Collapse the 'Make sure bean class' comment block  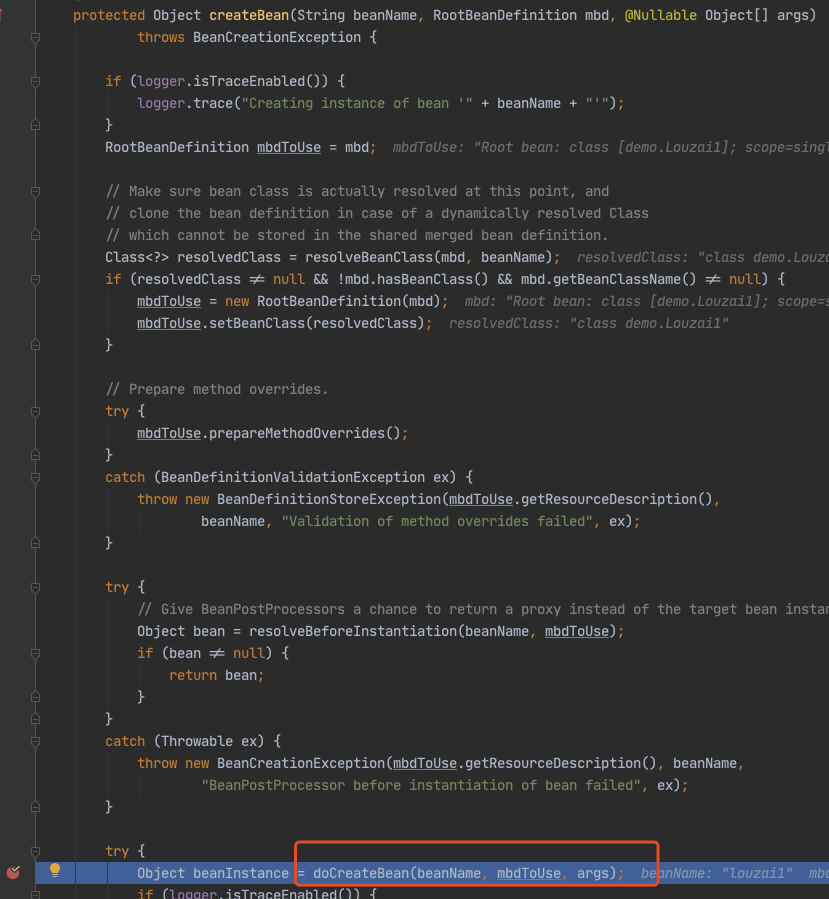coord(36,192)
